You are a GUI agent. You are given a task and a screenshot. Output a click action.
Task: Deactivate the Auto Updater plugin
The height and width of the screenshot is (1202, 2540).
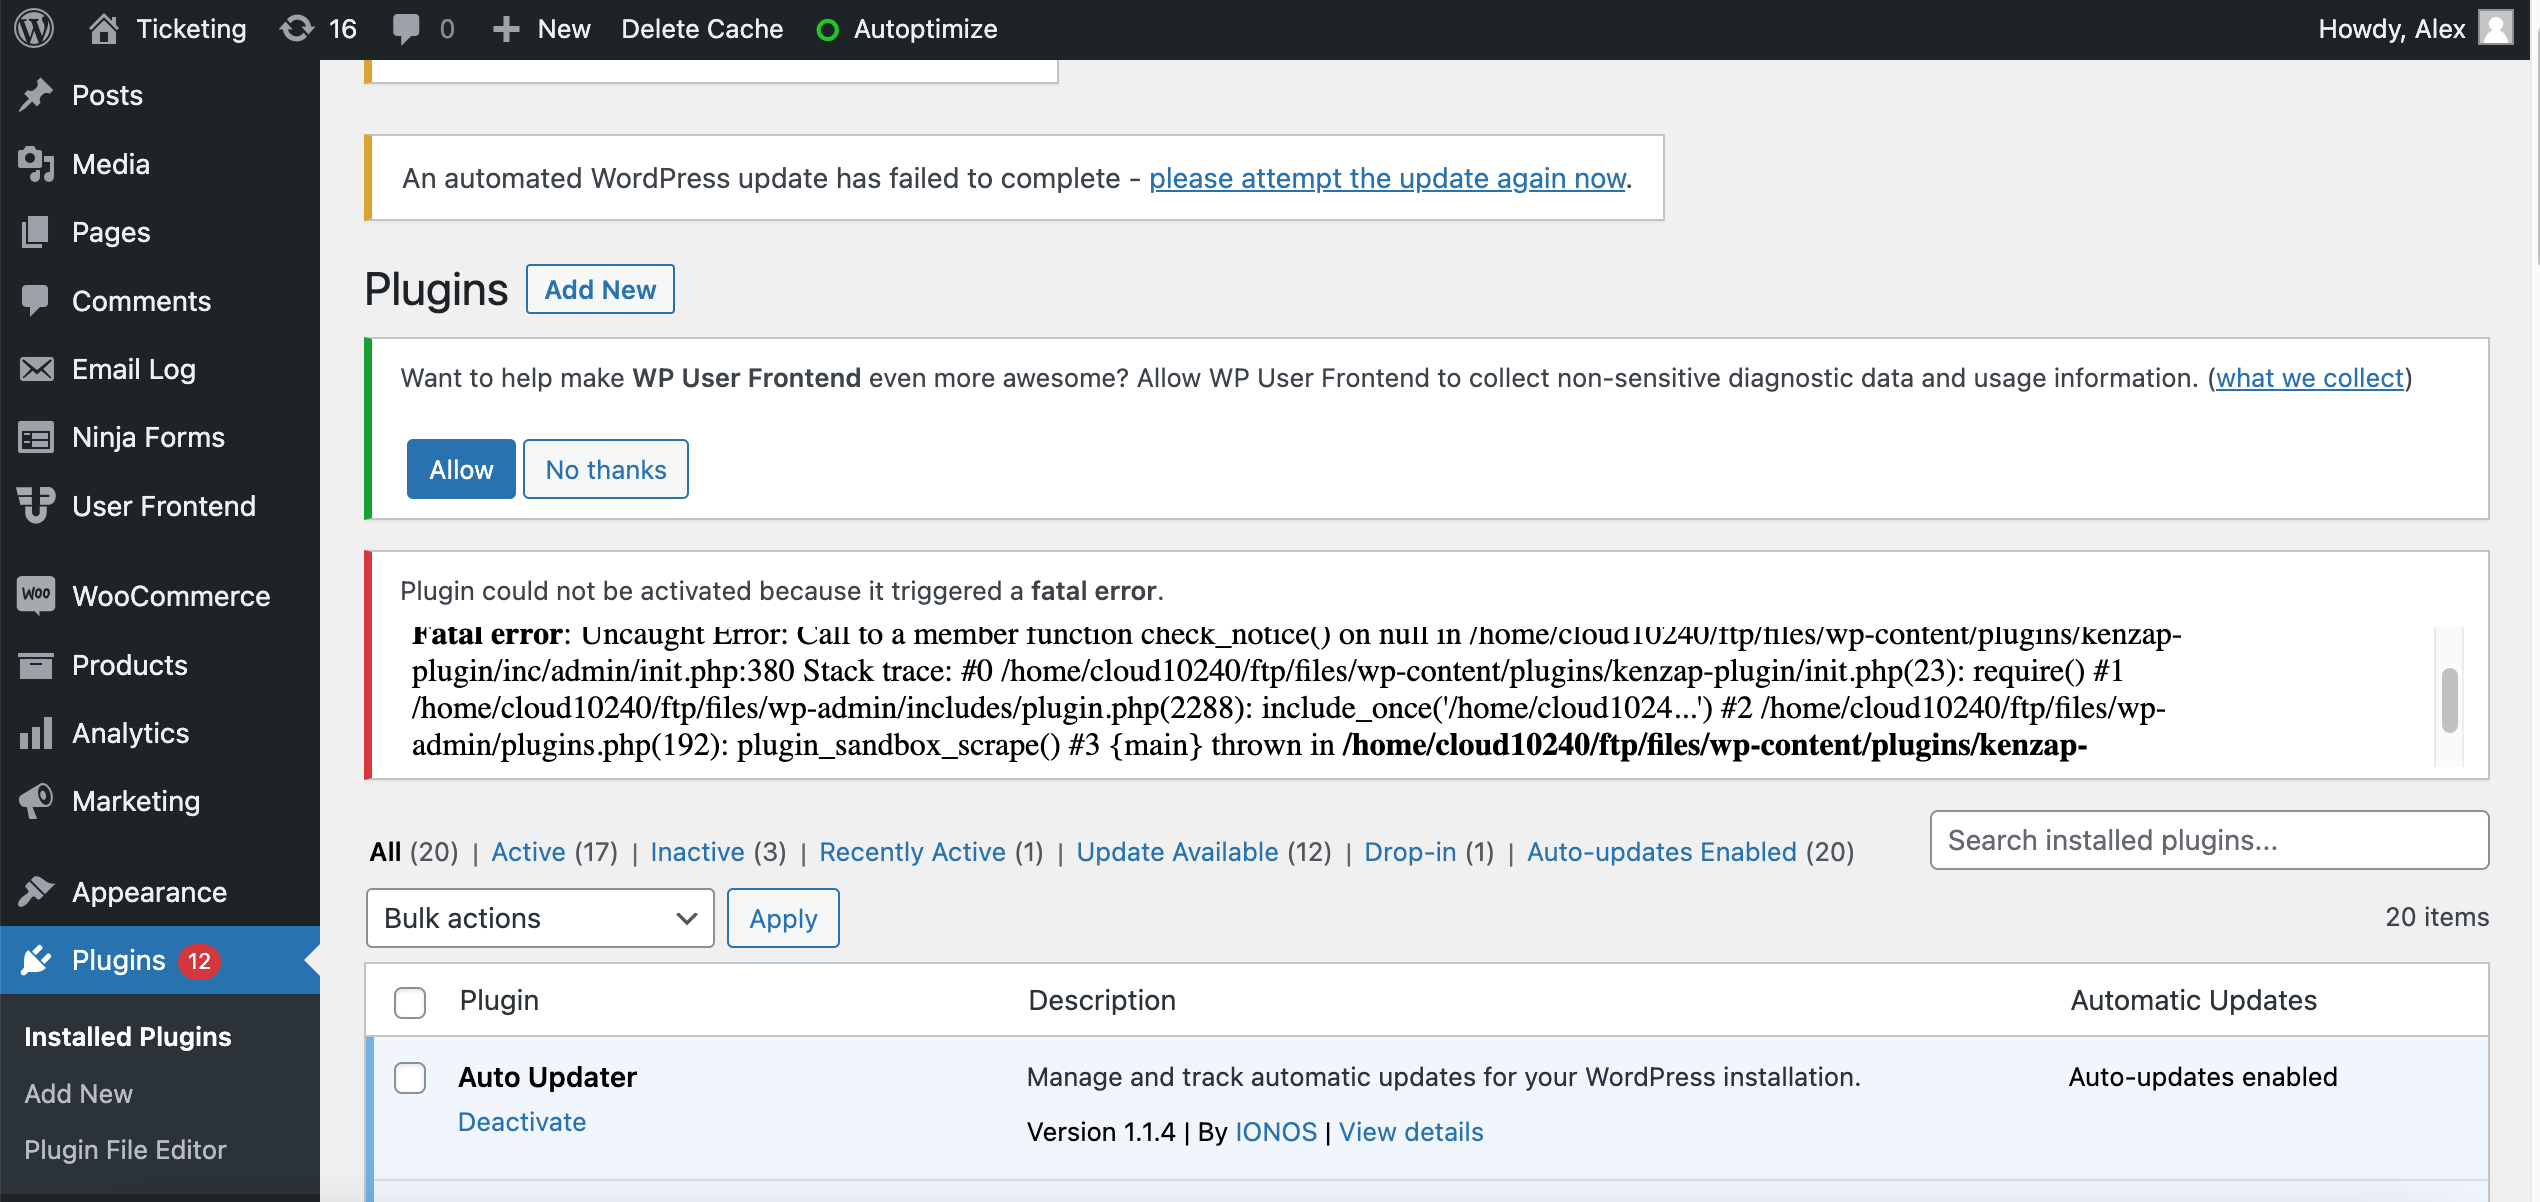(522, 1122)
